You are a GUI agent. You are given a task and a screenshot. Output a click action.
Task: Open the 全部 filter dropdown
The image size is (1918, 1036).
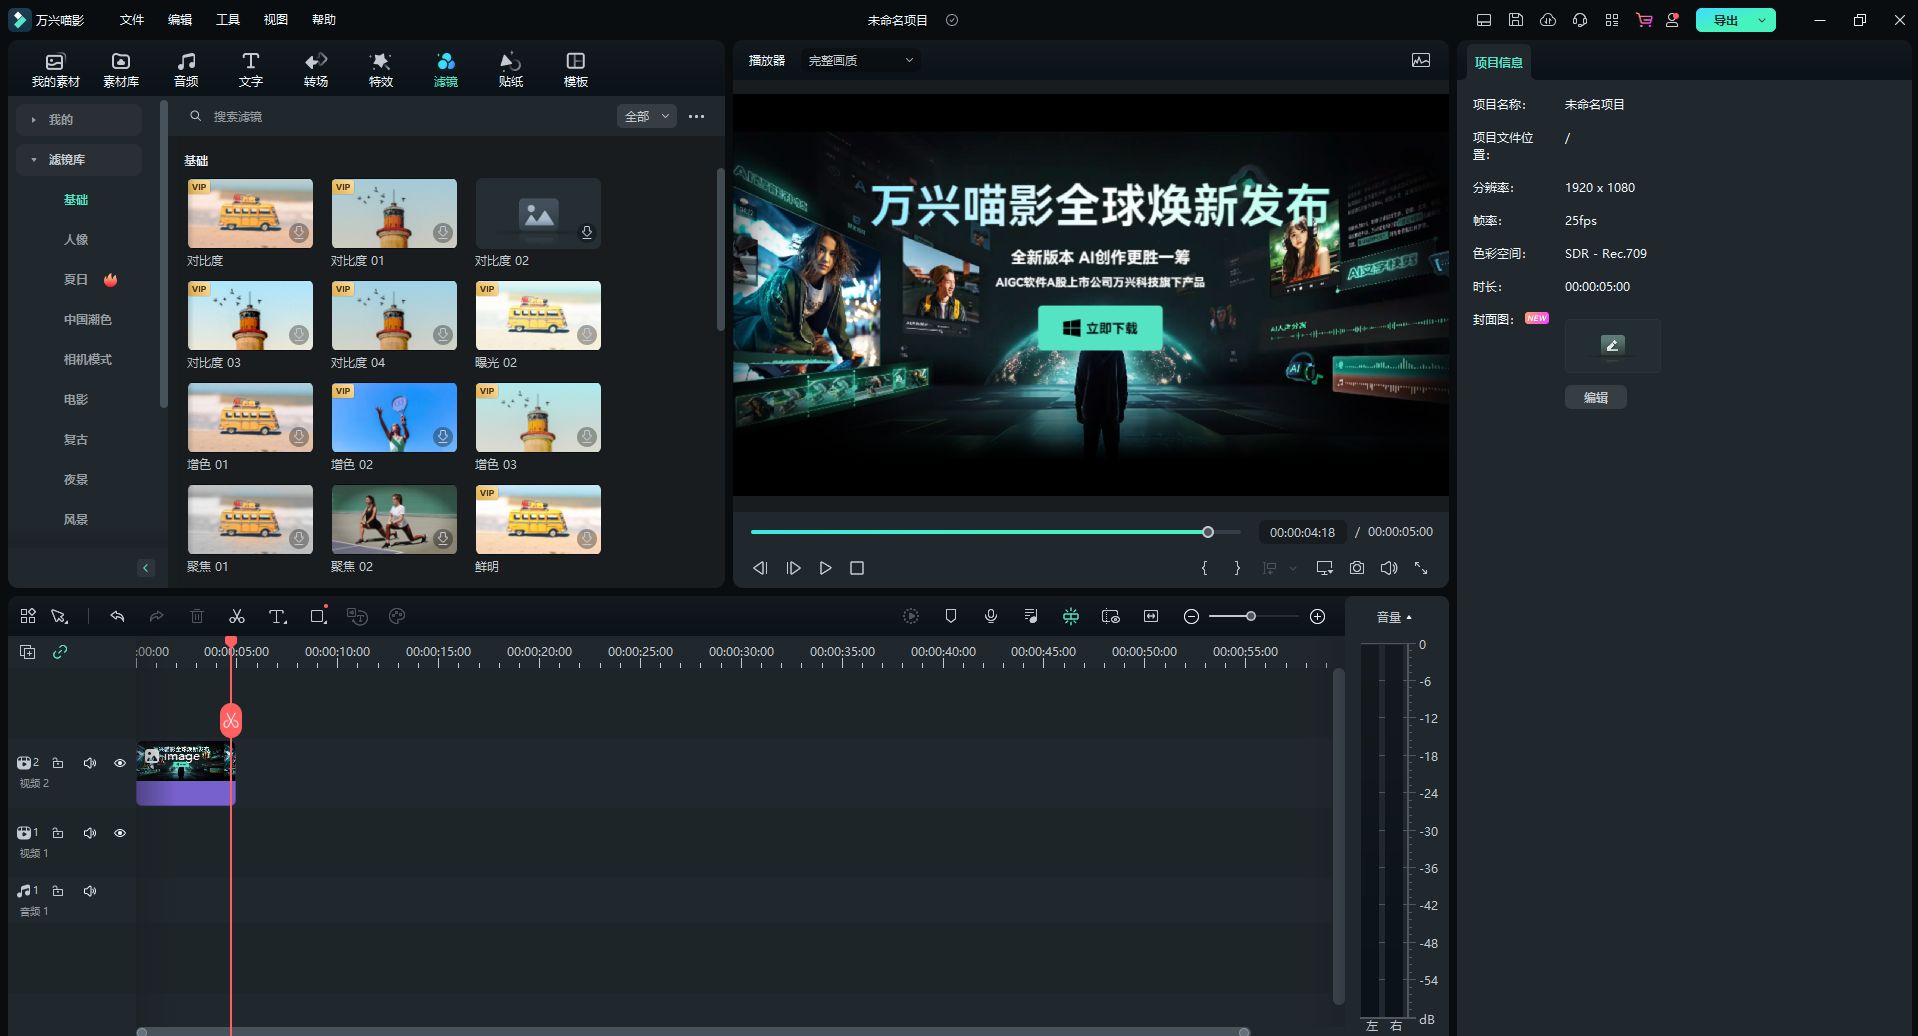click(647, 116)
